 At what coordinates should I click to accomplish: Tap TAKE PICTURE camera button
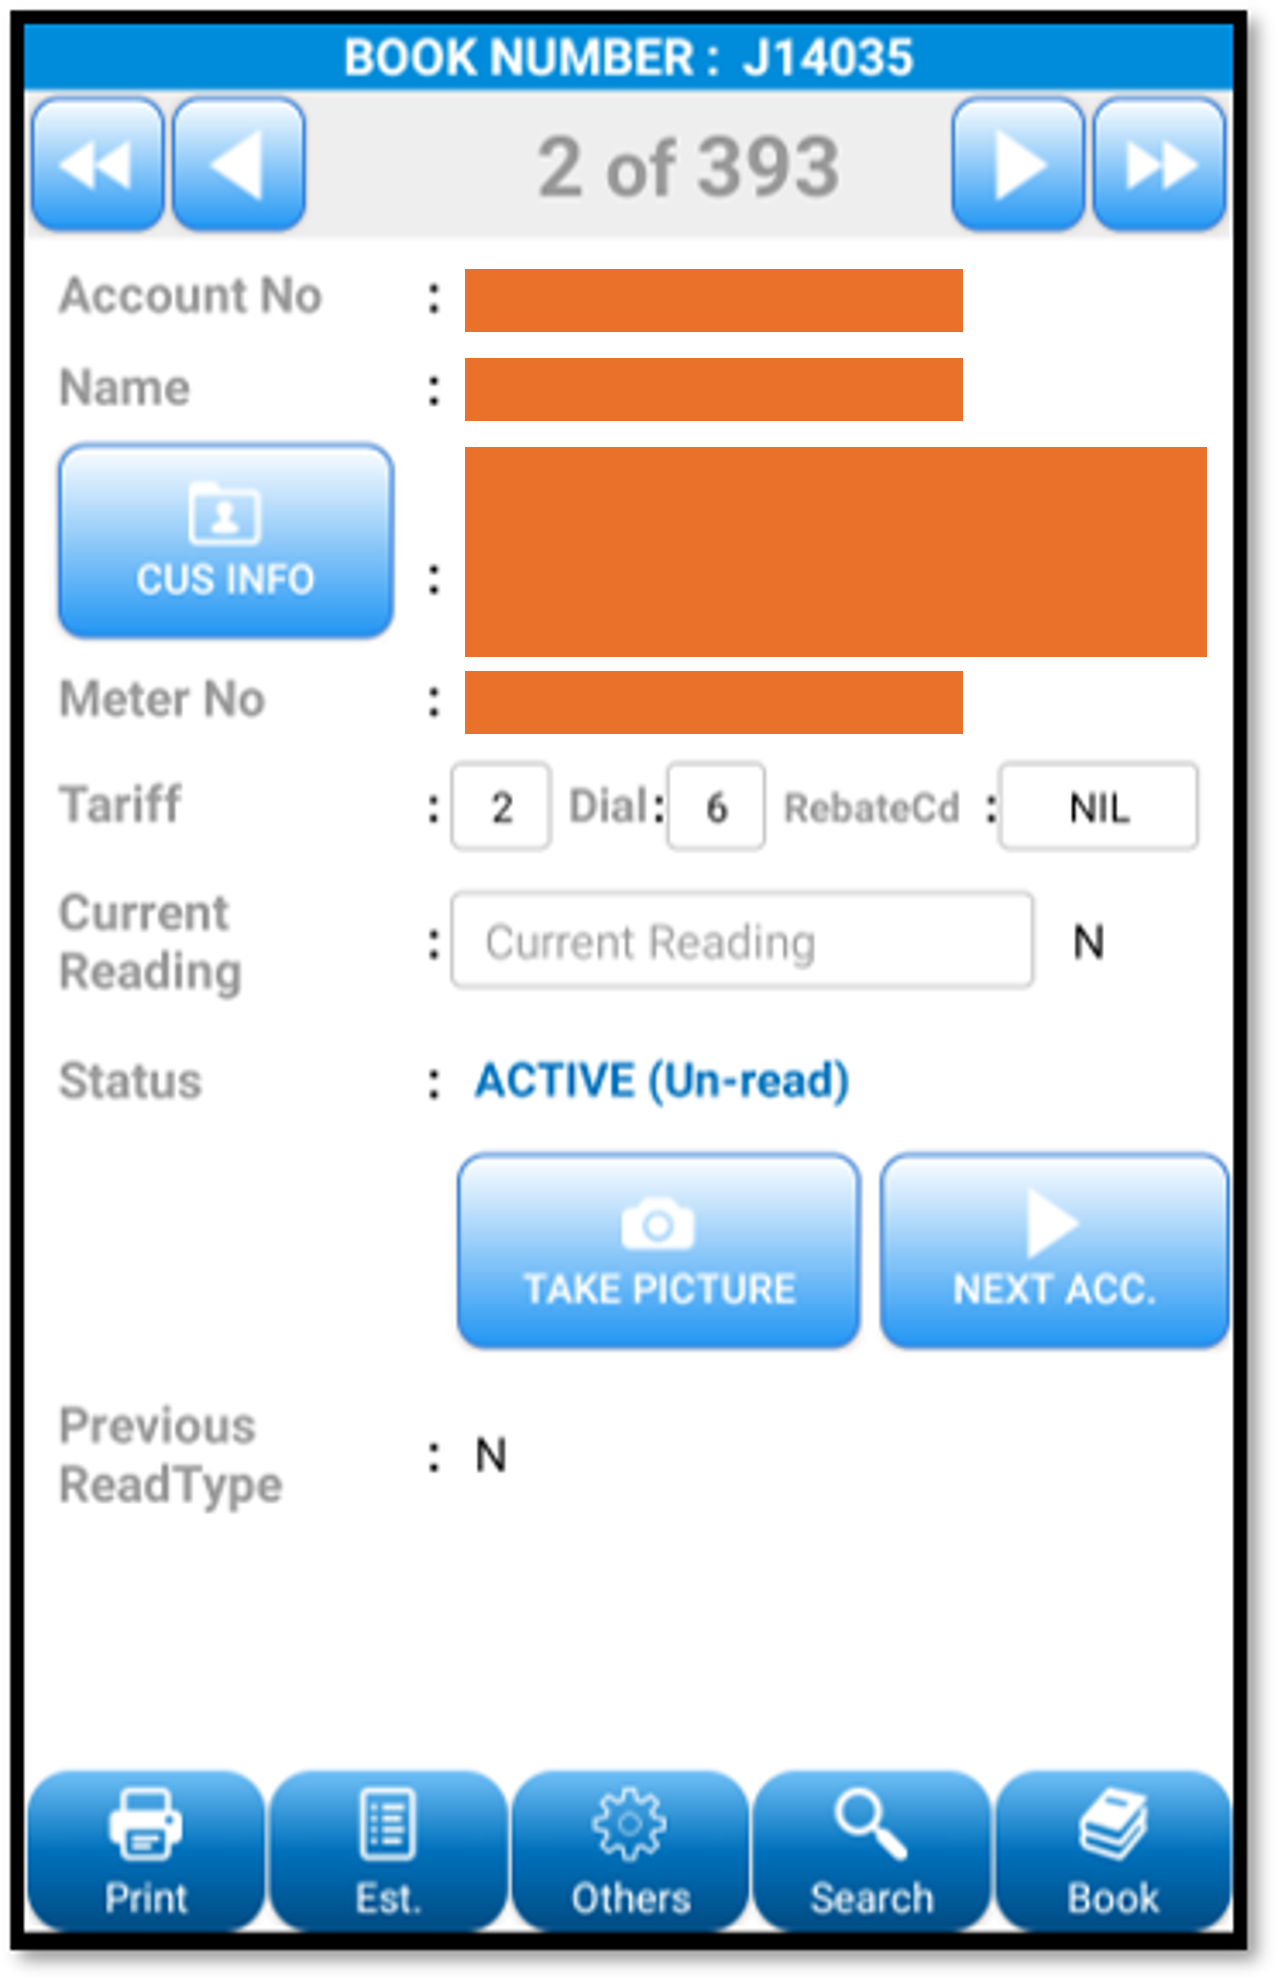[x=659, y=1251]
